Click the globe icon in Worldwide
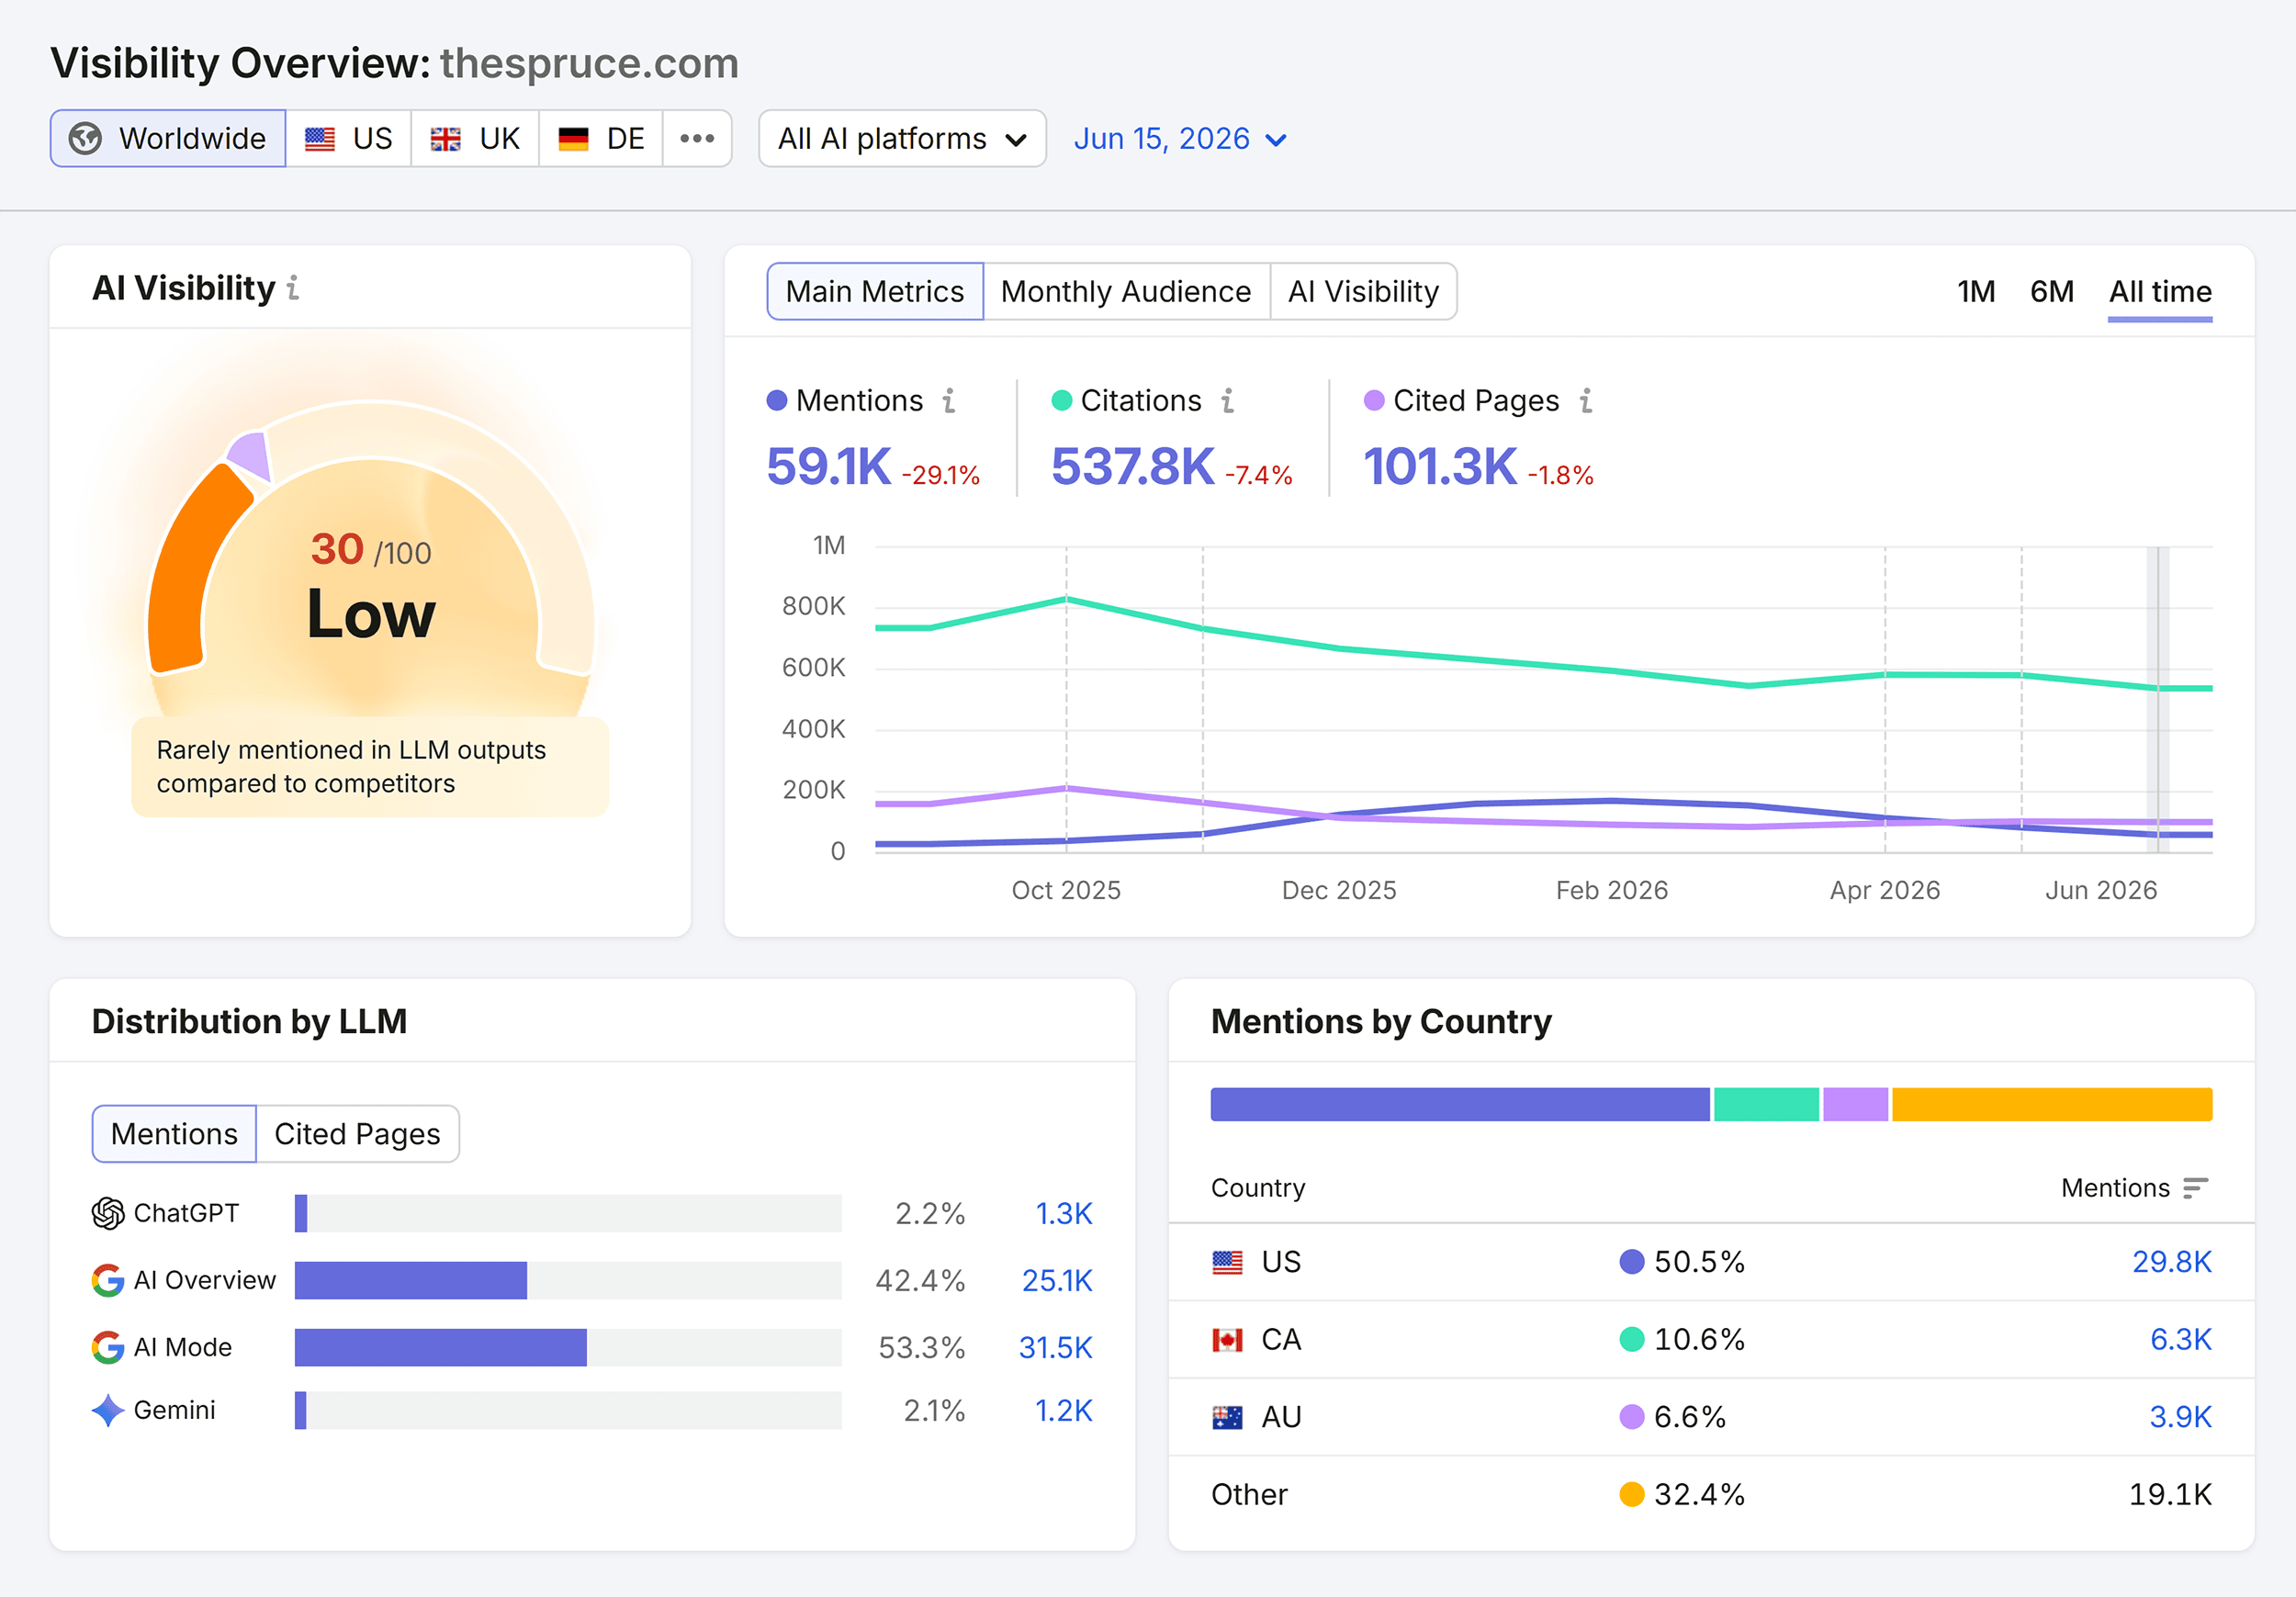This screenshot has width=2296, height=1597. point(86,138)
